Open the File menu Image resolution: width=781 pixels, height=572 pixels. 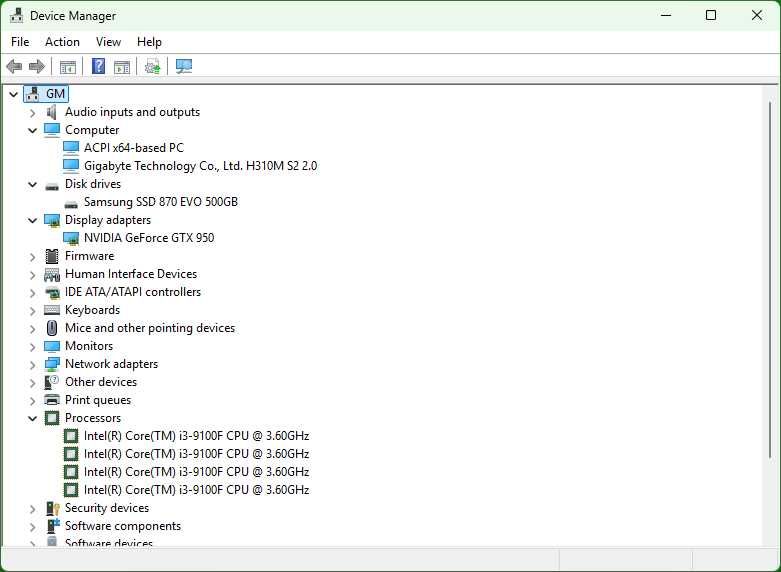click(20, 42)
